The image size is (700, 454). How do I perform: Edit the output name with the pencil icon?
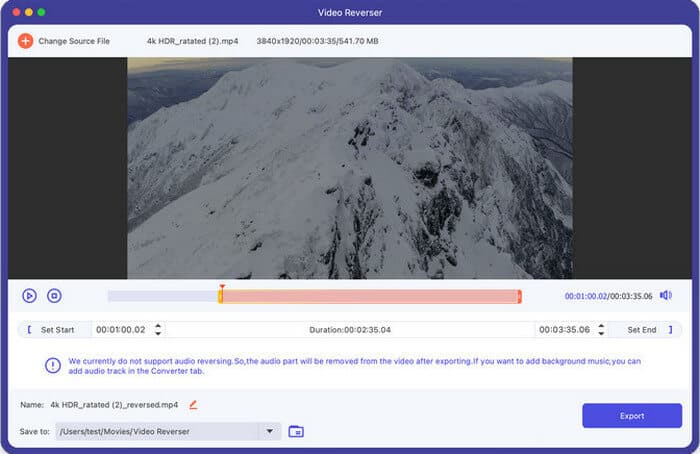point(193,405)
